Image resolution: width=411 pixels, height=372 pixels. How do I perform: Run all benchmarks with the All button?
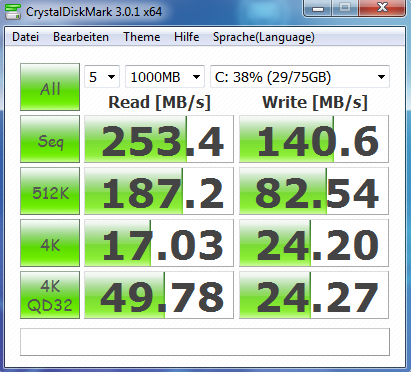[x=50, y=87]
